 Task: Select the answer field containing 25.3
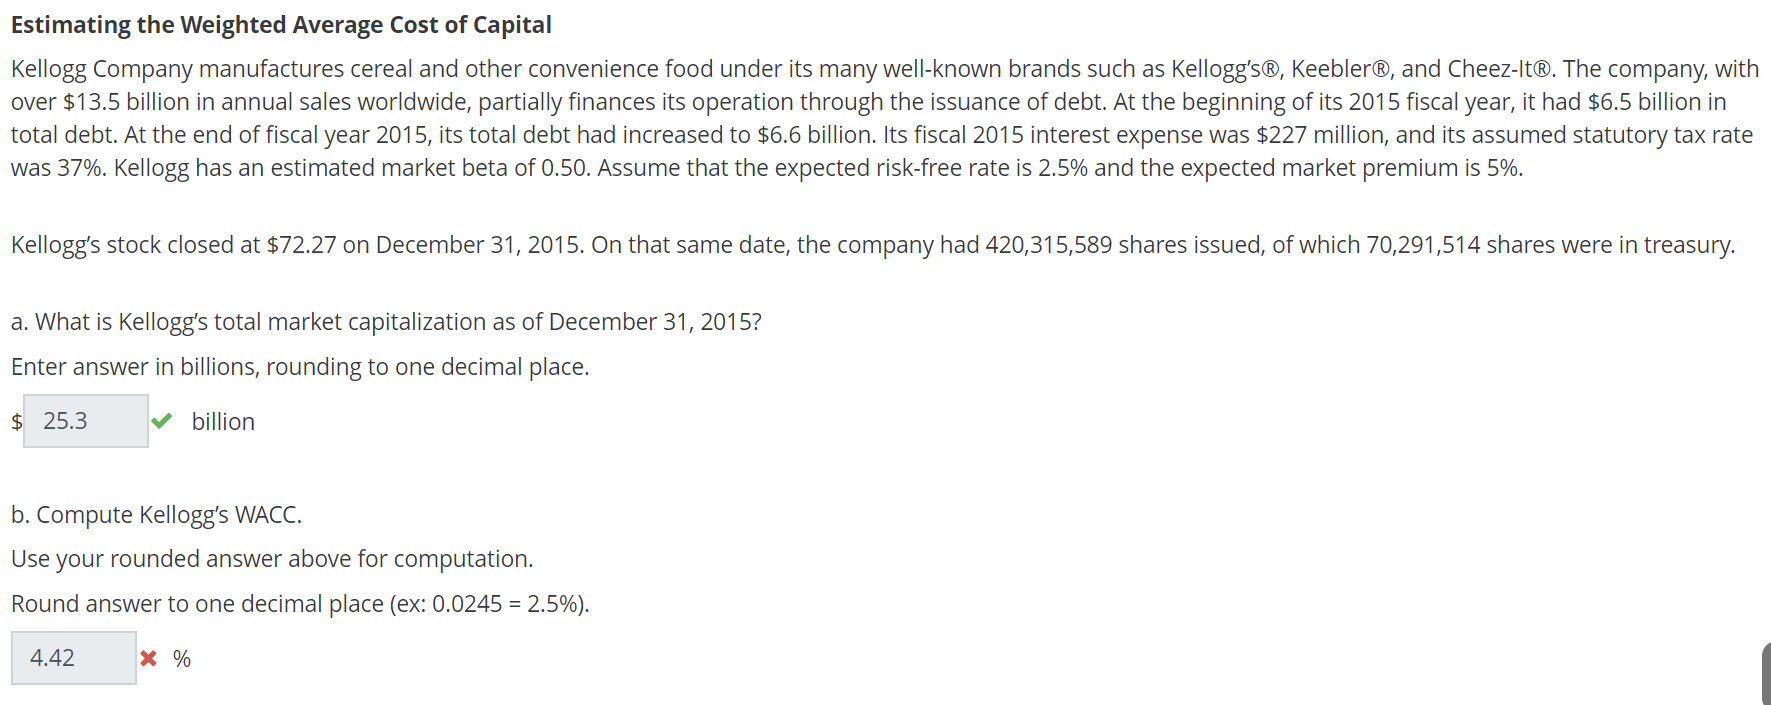85,420
